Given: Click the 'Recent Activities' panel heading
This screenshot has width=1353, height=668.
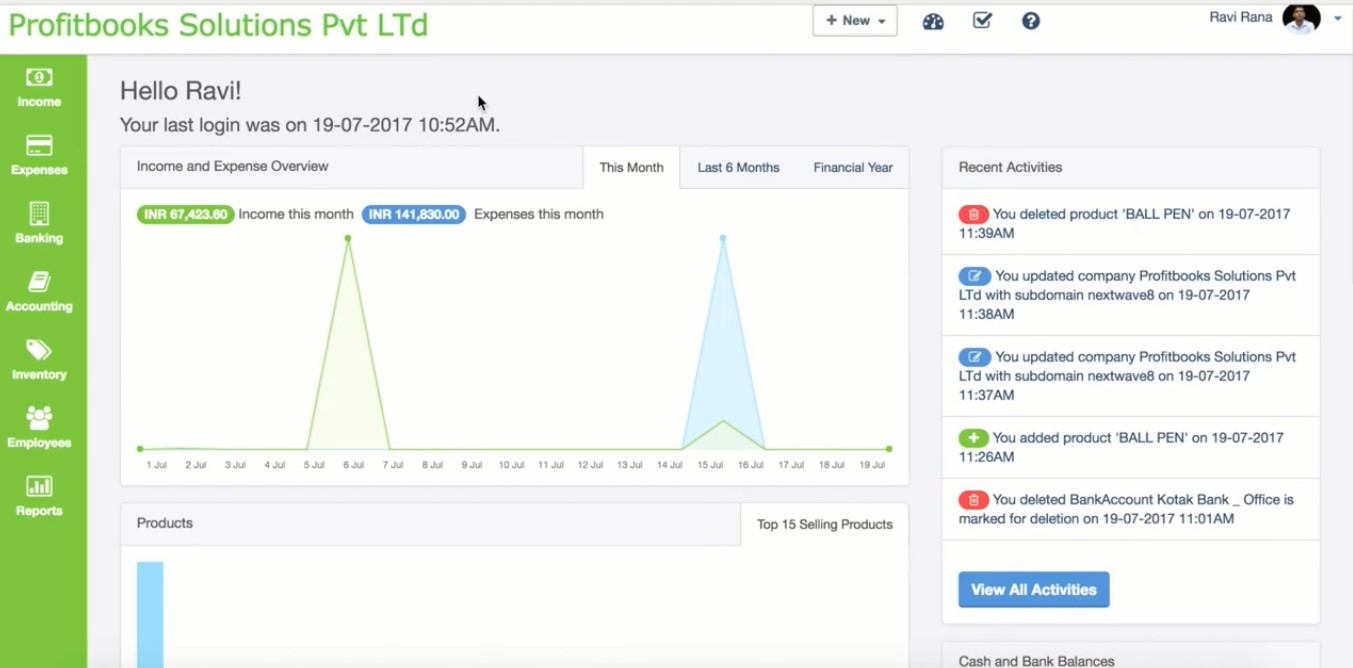Looking at the screenshot, I should [1010, 167].
